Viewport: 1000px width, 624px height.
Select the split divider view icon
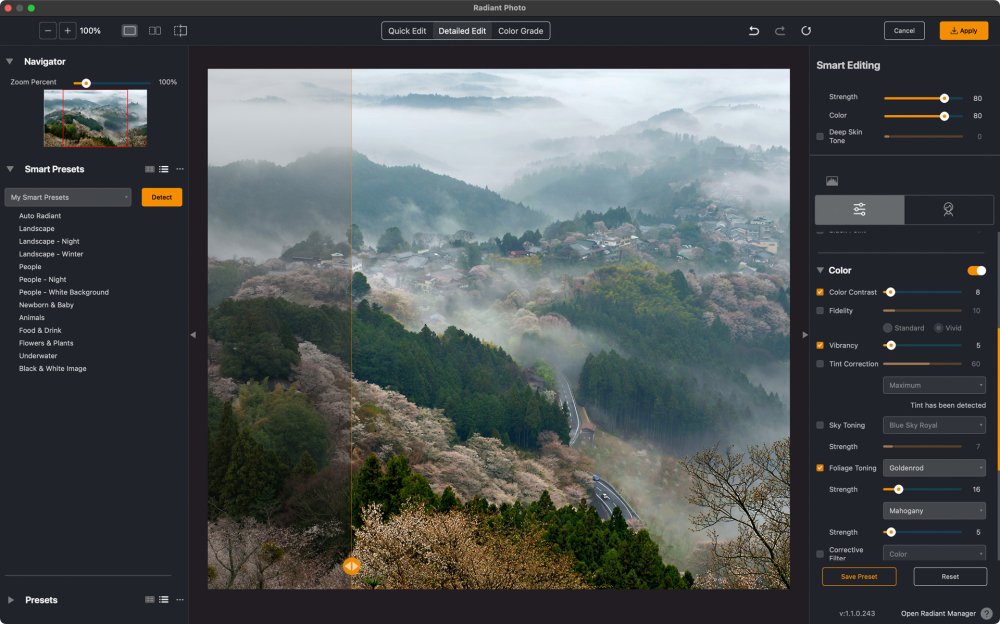tap(180, 31)
